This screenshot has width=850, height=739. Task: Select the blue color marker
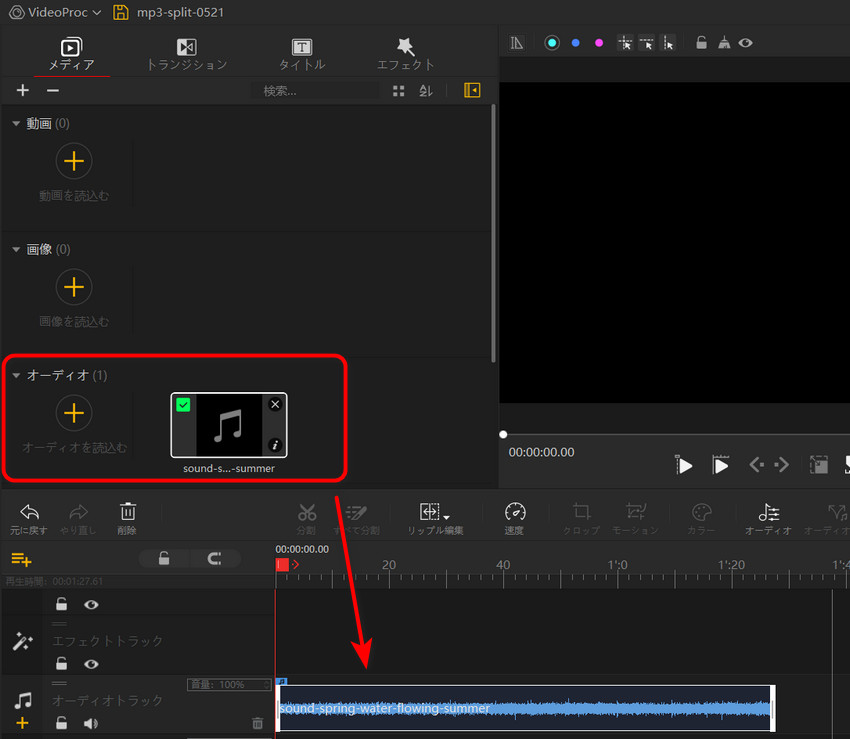click(x=576, y=43)
